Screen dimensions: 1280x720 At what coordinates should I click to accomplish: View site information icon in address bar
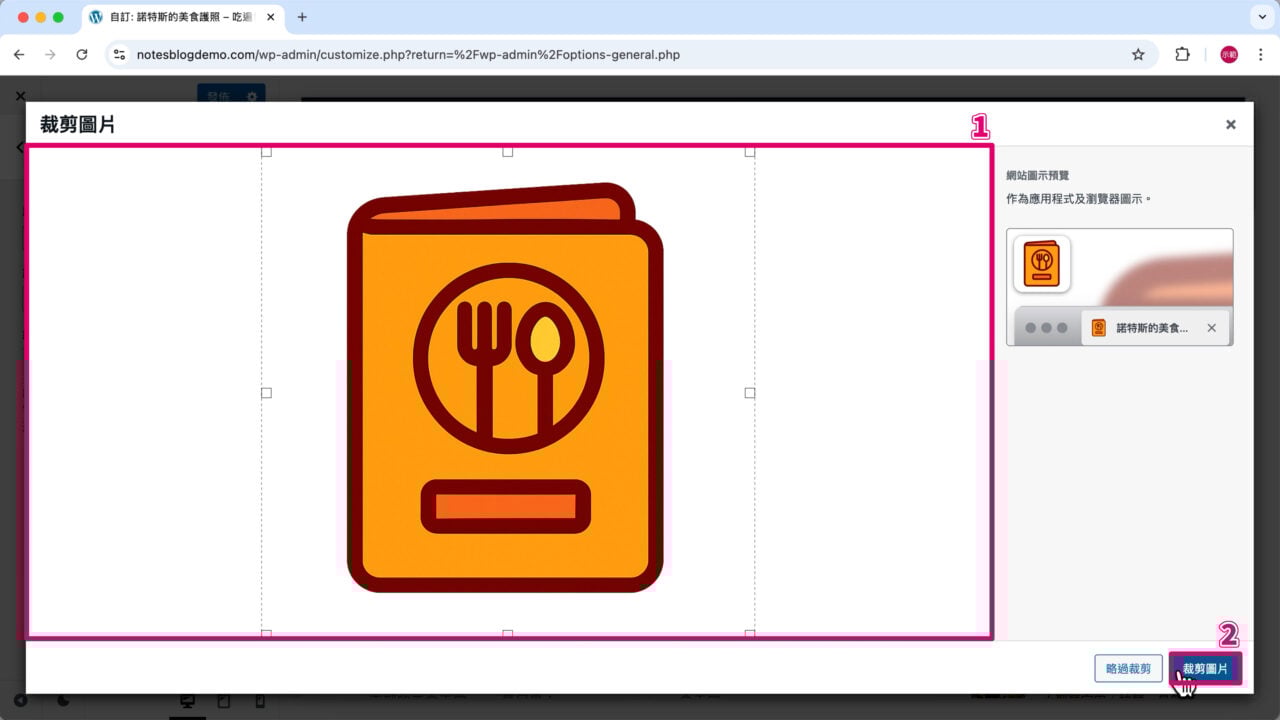point(120,55)
